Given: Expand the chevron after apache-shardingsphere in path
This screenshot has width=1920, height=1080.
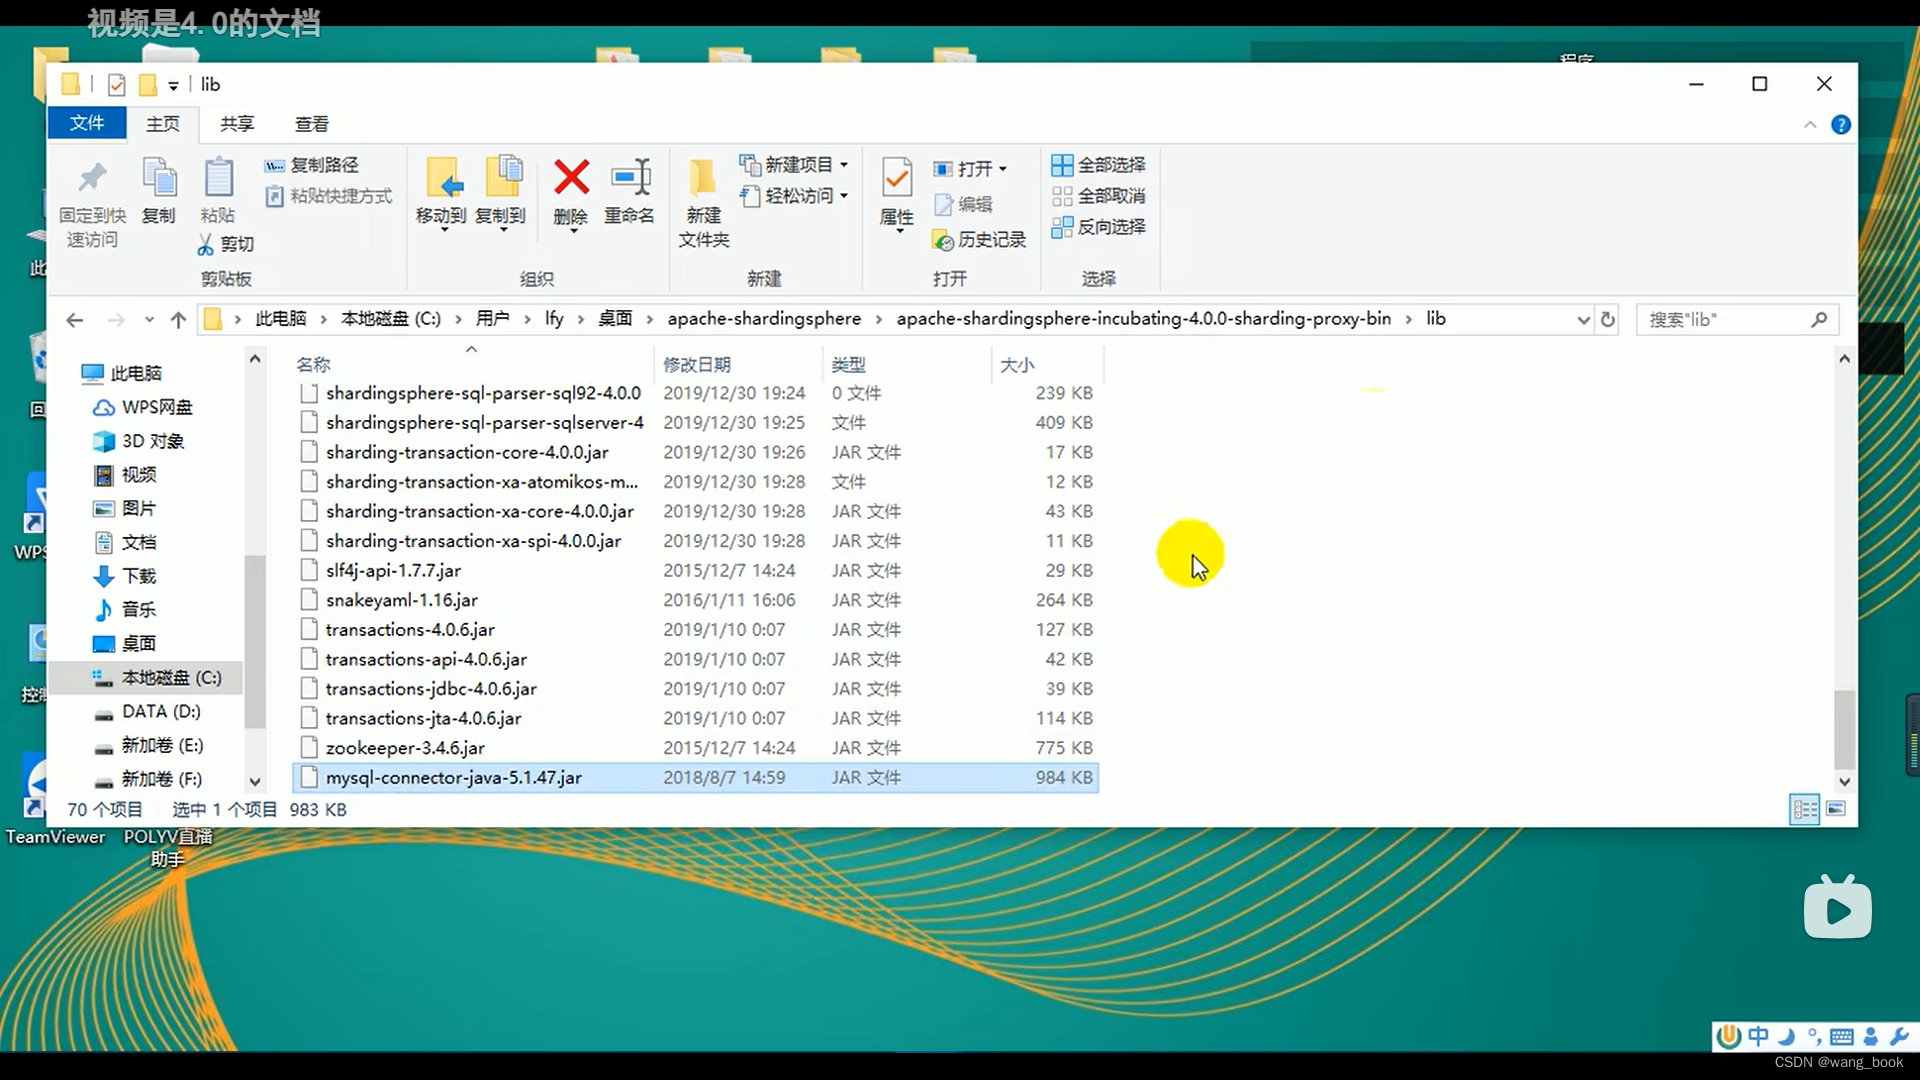Looking at the screenshot, I should click(879, 320).
